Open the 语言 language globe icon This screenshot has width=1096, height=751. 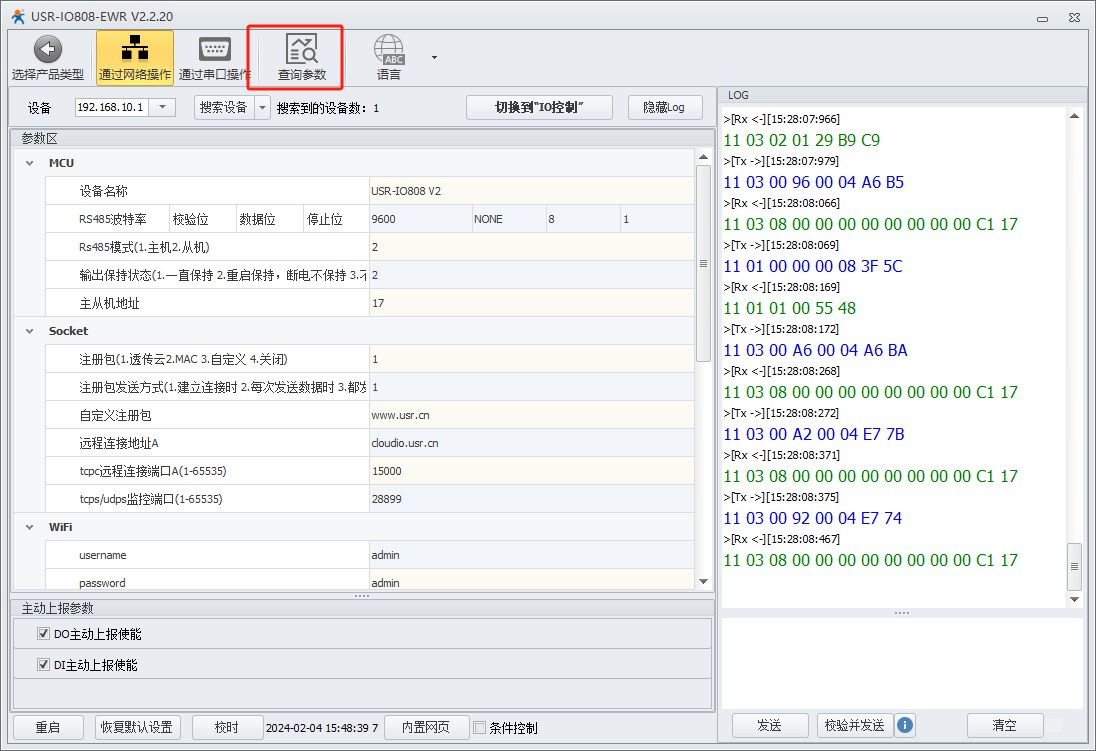pos(389,50)
